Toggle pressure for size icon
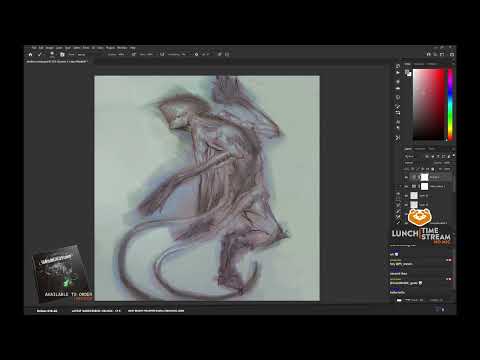The height and width of the screenshot is (360, 480). pyautogui.click(x=220, y=54)
